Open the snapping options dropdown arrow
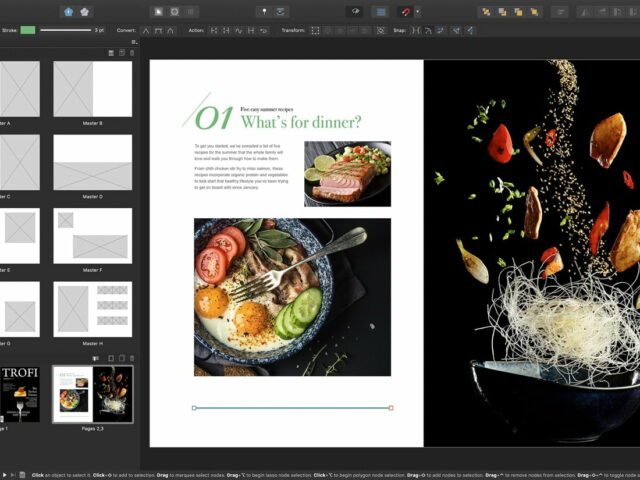 [x=418, y=12]
